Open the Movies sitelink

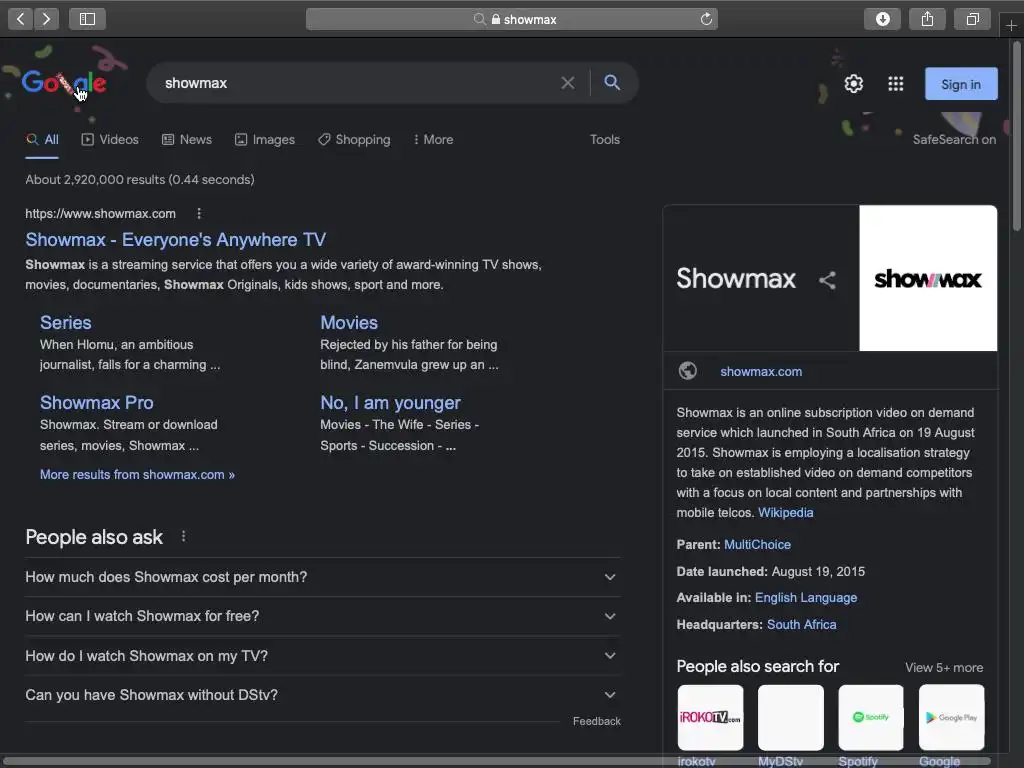pyautogui.click(x=349, y=323)
